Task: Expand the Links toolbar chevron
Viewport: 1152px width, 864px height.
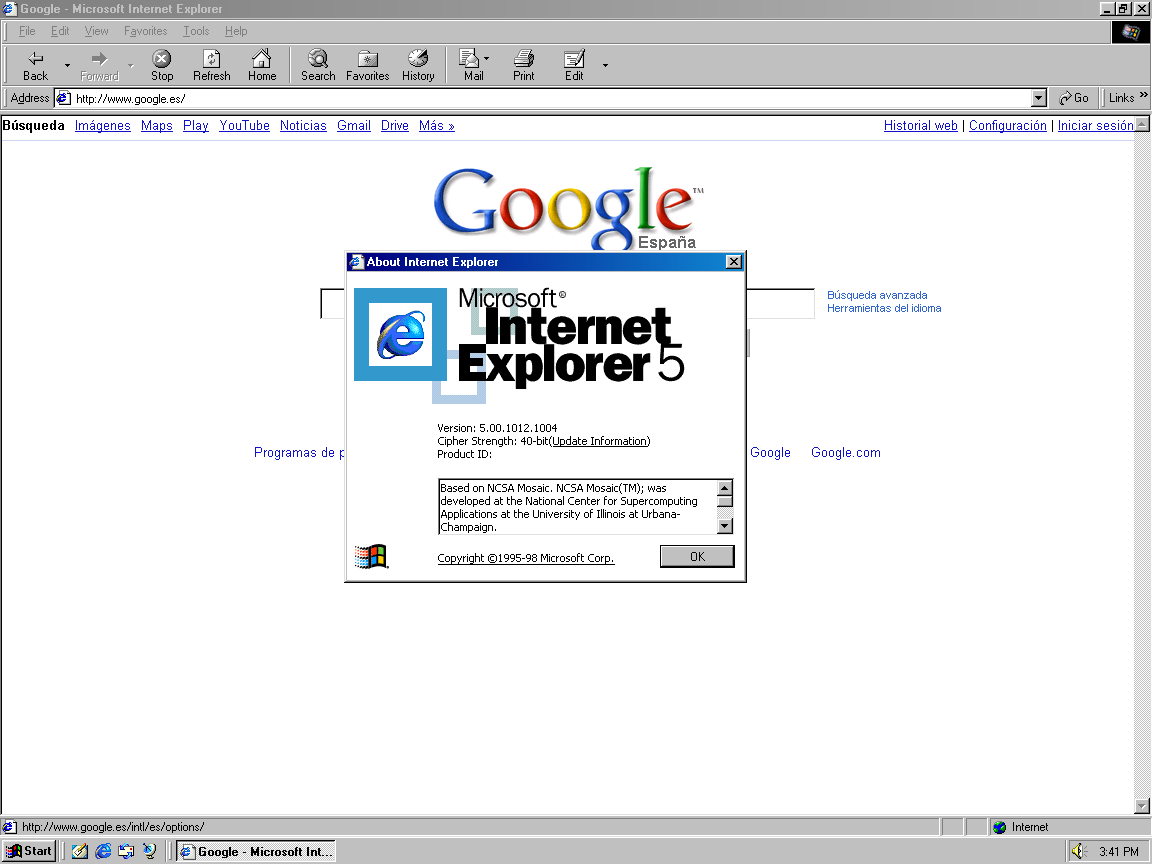Action: click(x=1144, y=96)
